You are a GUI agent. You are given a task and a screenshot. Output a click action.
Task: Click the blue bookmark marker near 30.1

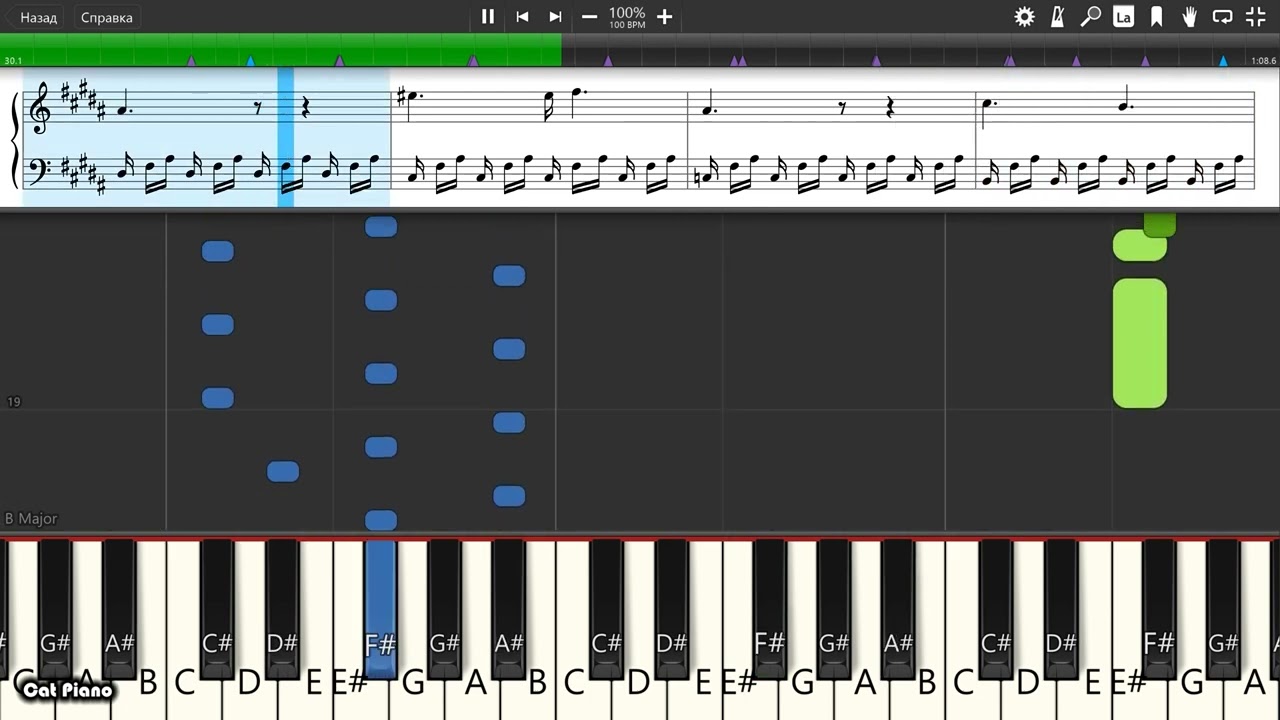pos(250,61)
